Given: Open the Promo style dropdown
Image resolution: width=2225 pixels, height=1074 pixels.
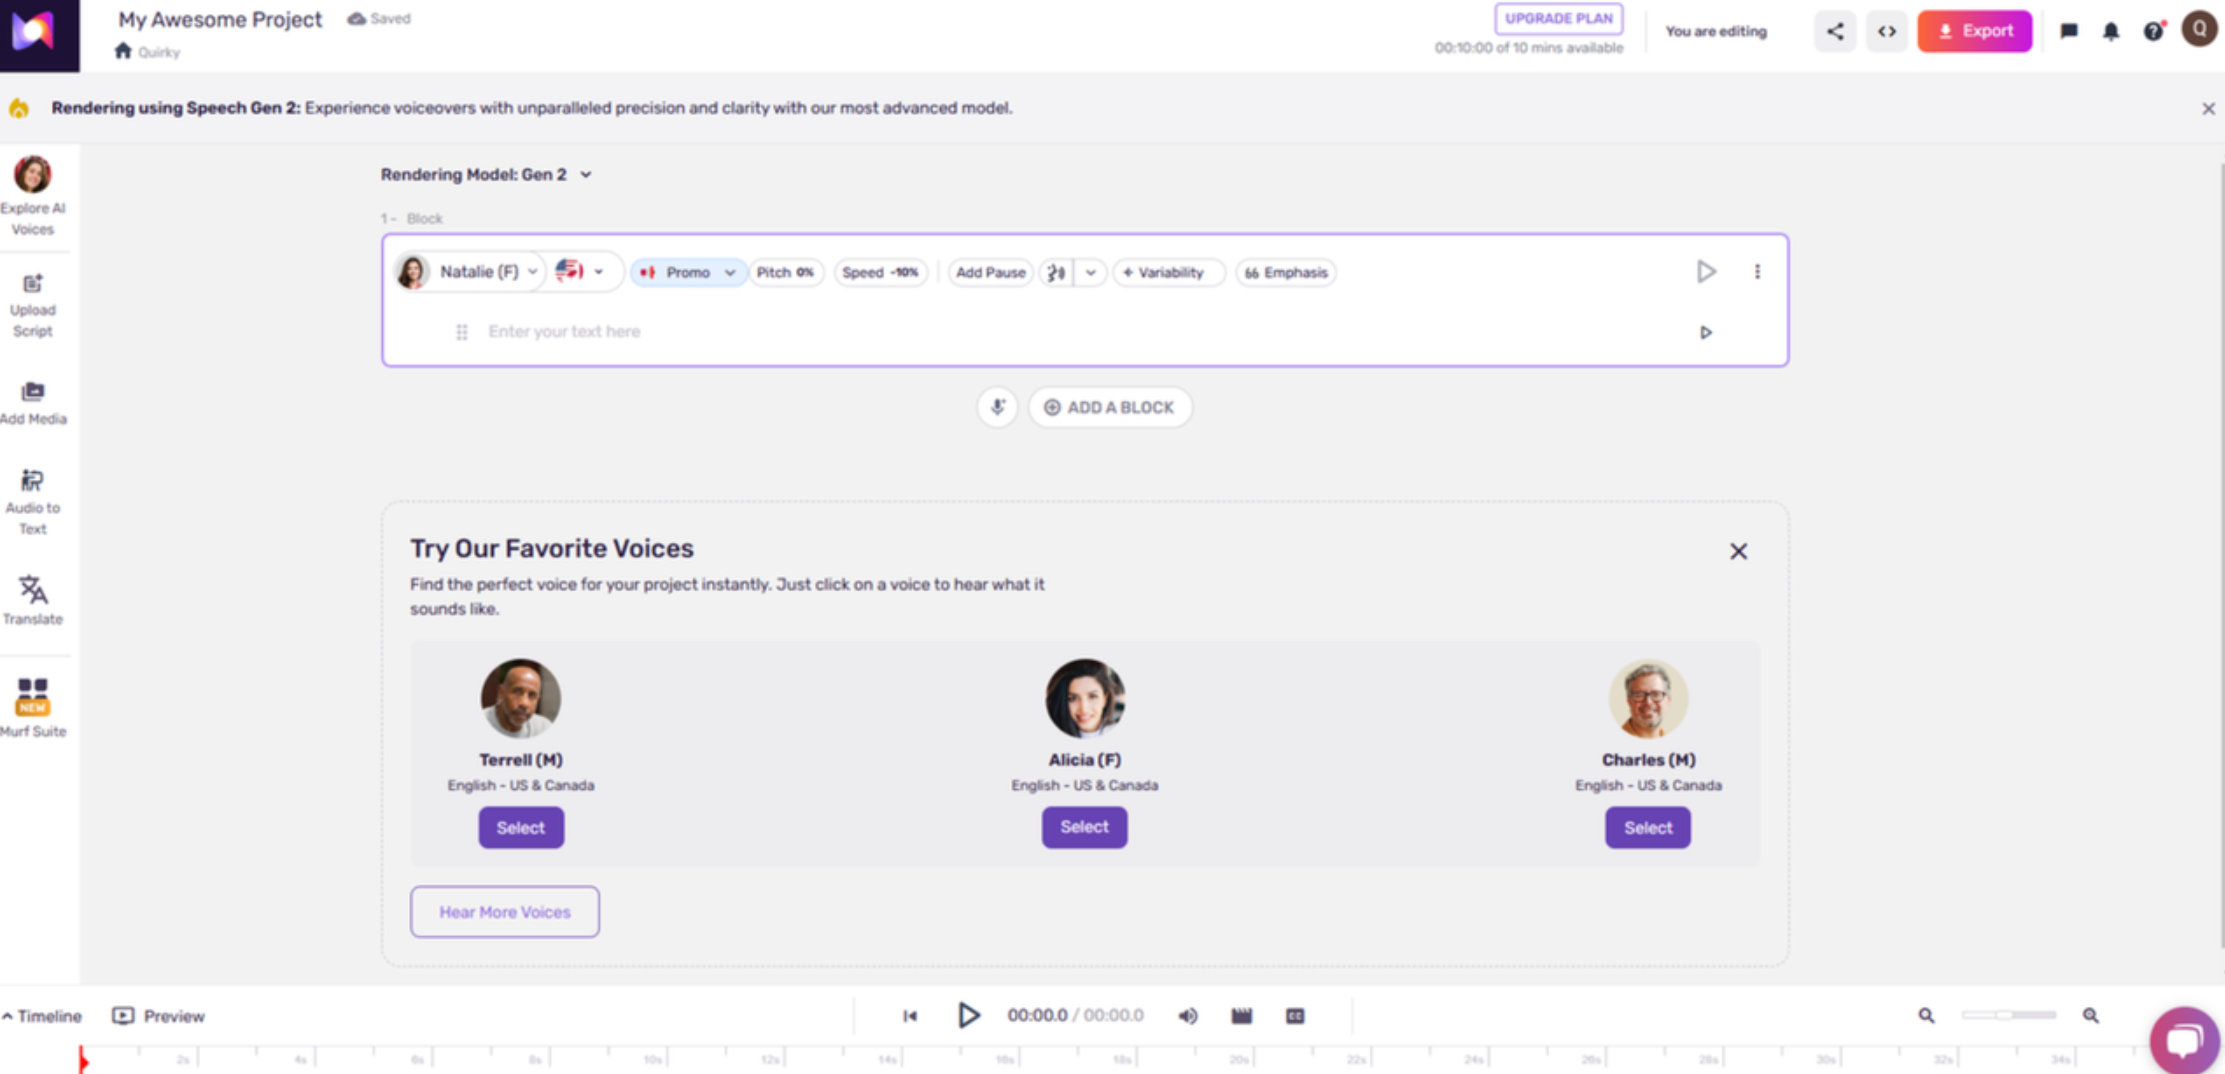Looking at the screenshot, I should click(688, 272).
